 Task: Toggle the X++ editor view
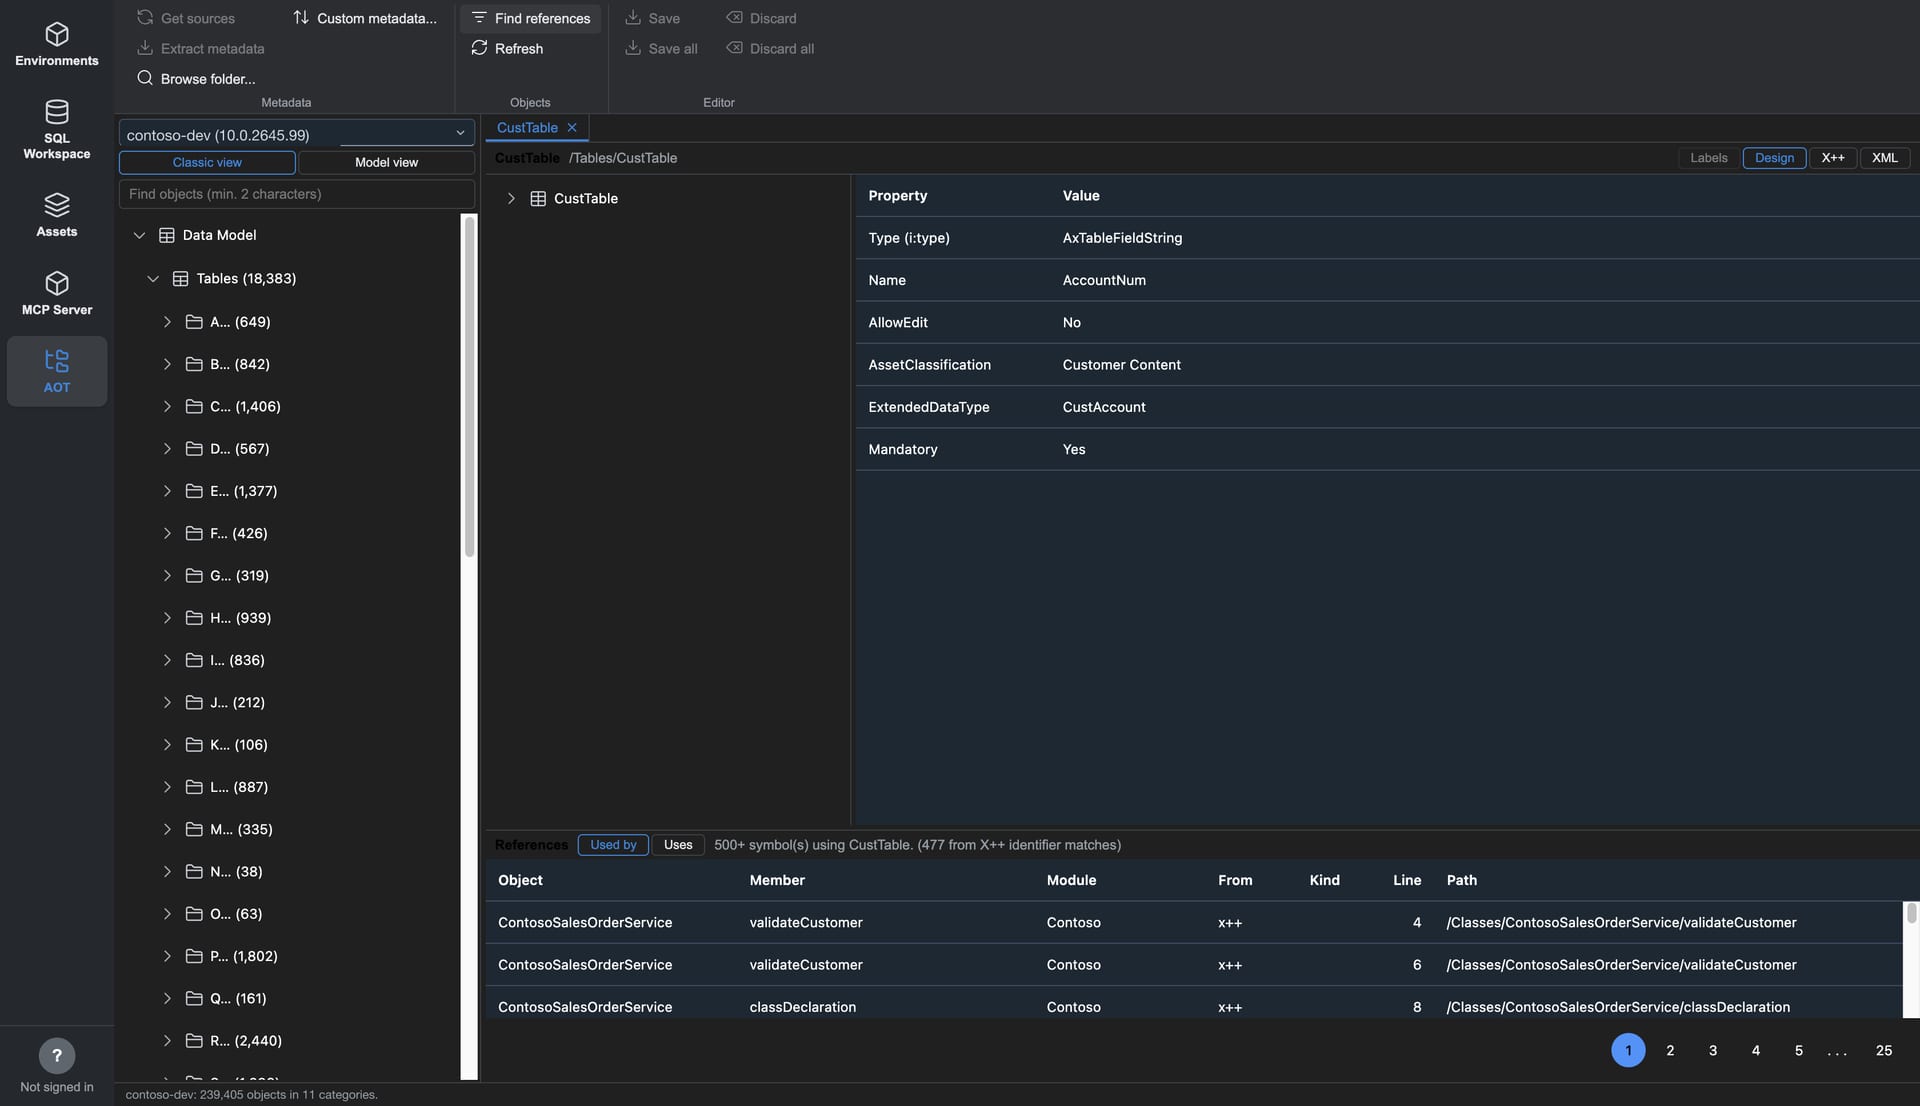pyautogui.click(x=1832, y=158)
